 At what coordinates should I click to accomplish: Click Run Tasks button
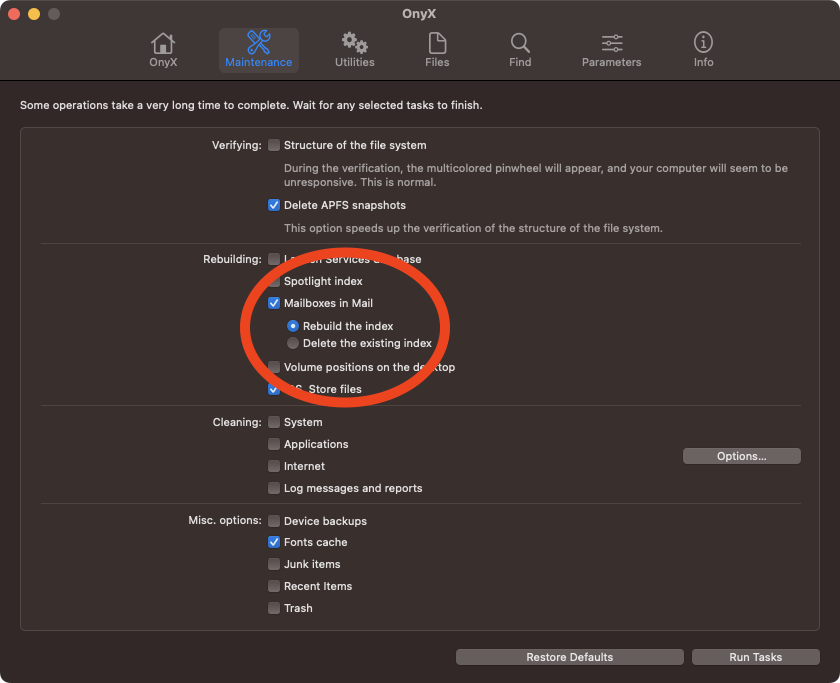click(755, 657)
